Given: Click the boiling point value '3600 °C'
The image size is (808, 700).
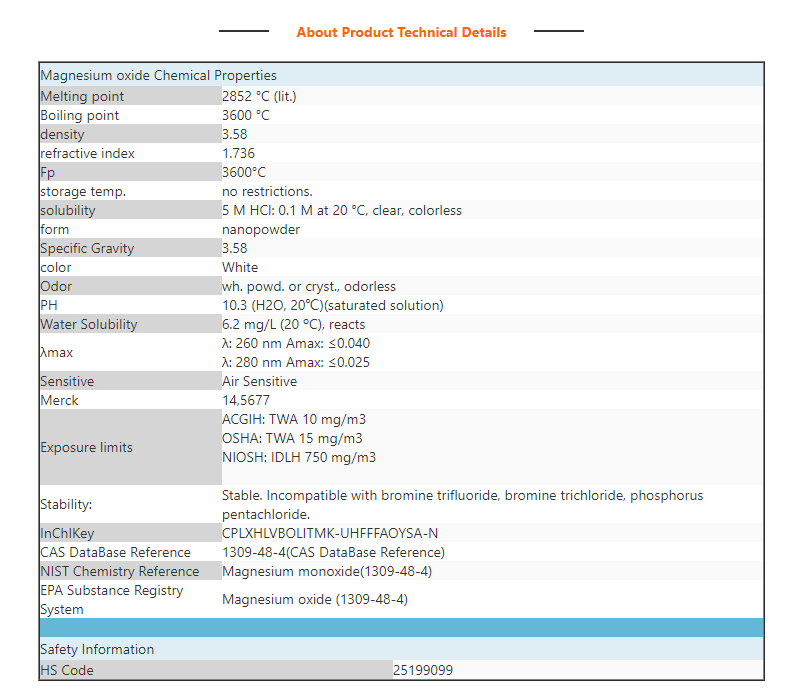Looking at the screenshot, I should (246, 115).
